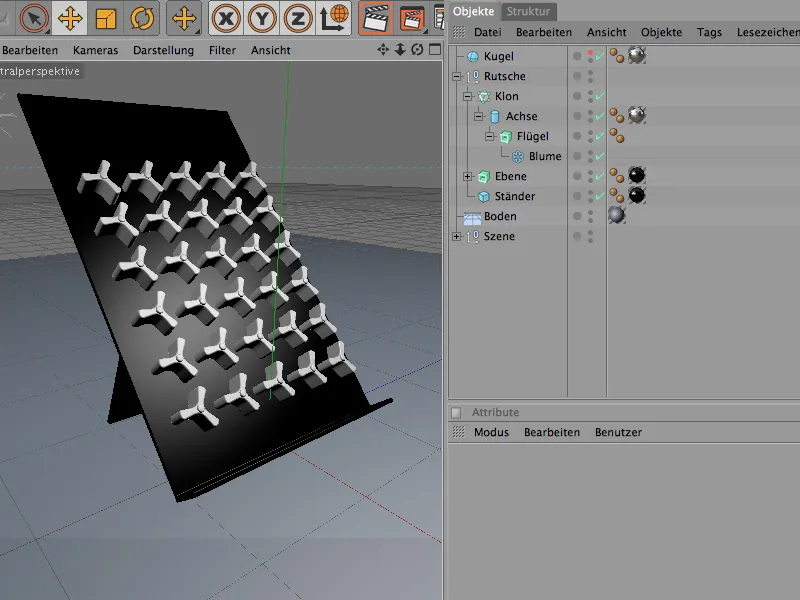The image size is (800, 600).
Task: Click the black material tag on Ebene
Action: (636, 176)
